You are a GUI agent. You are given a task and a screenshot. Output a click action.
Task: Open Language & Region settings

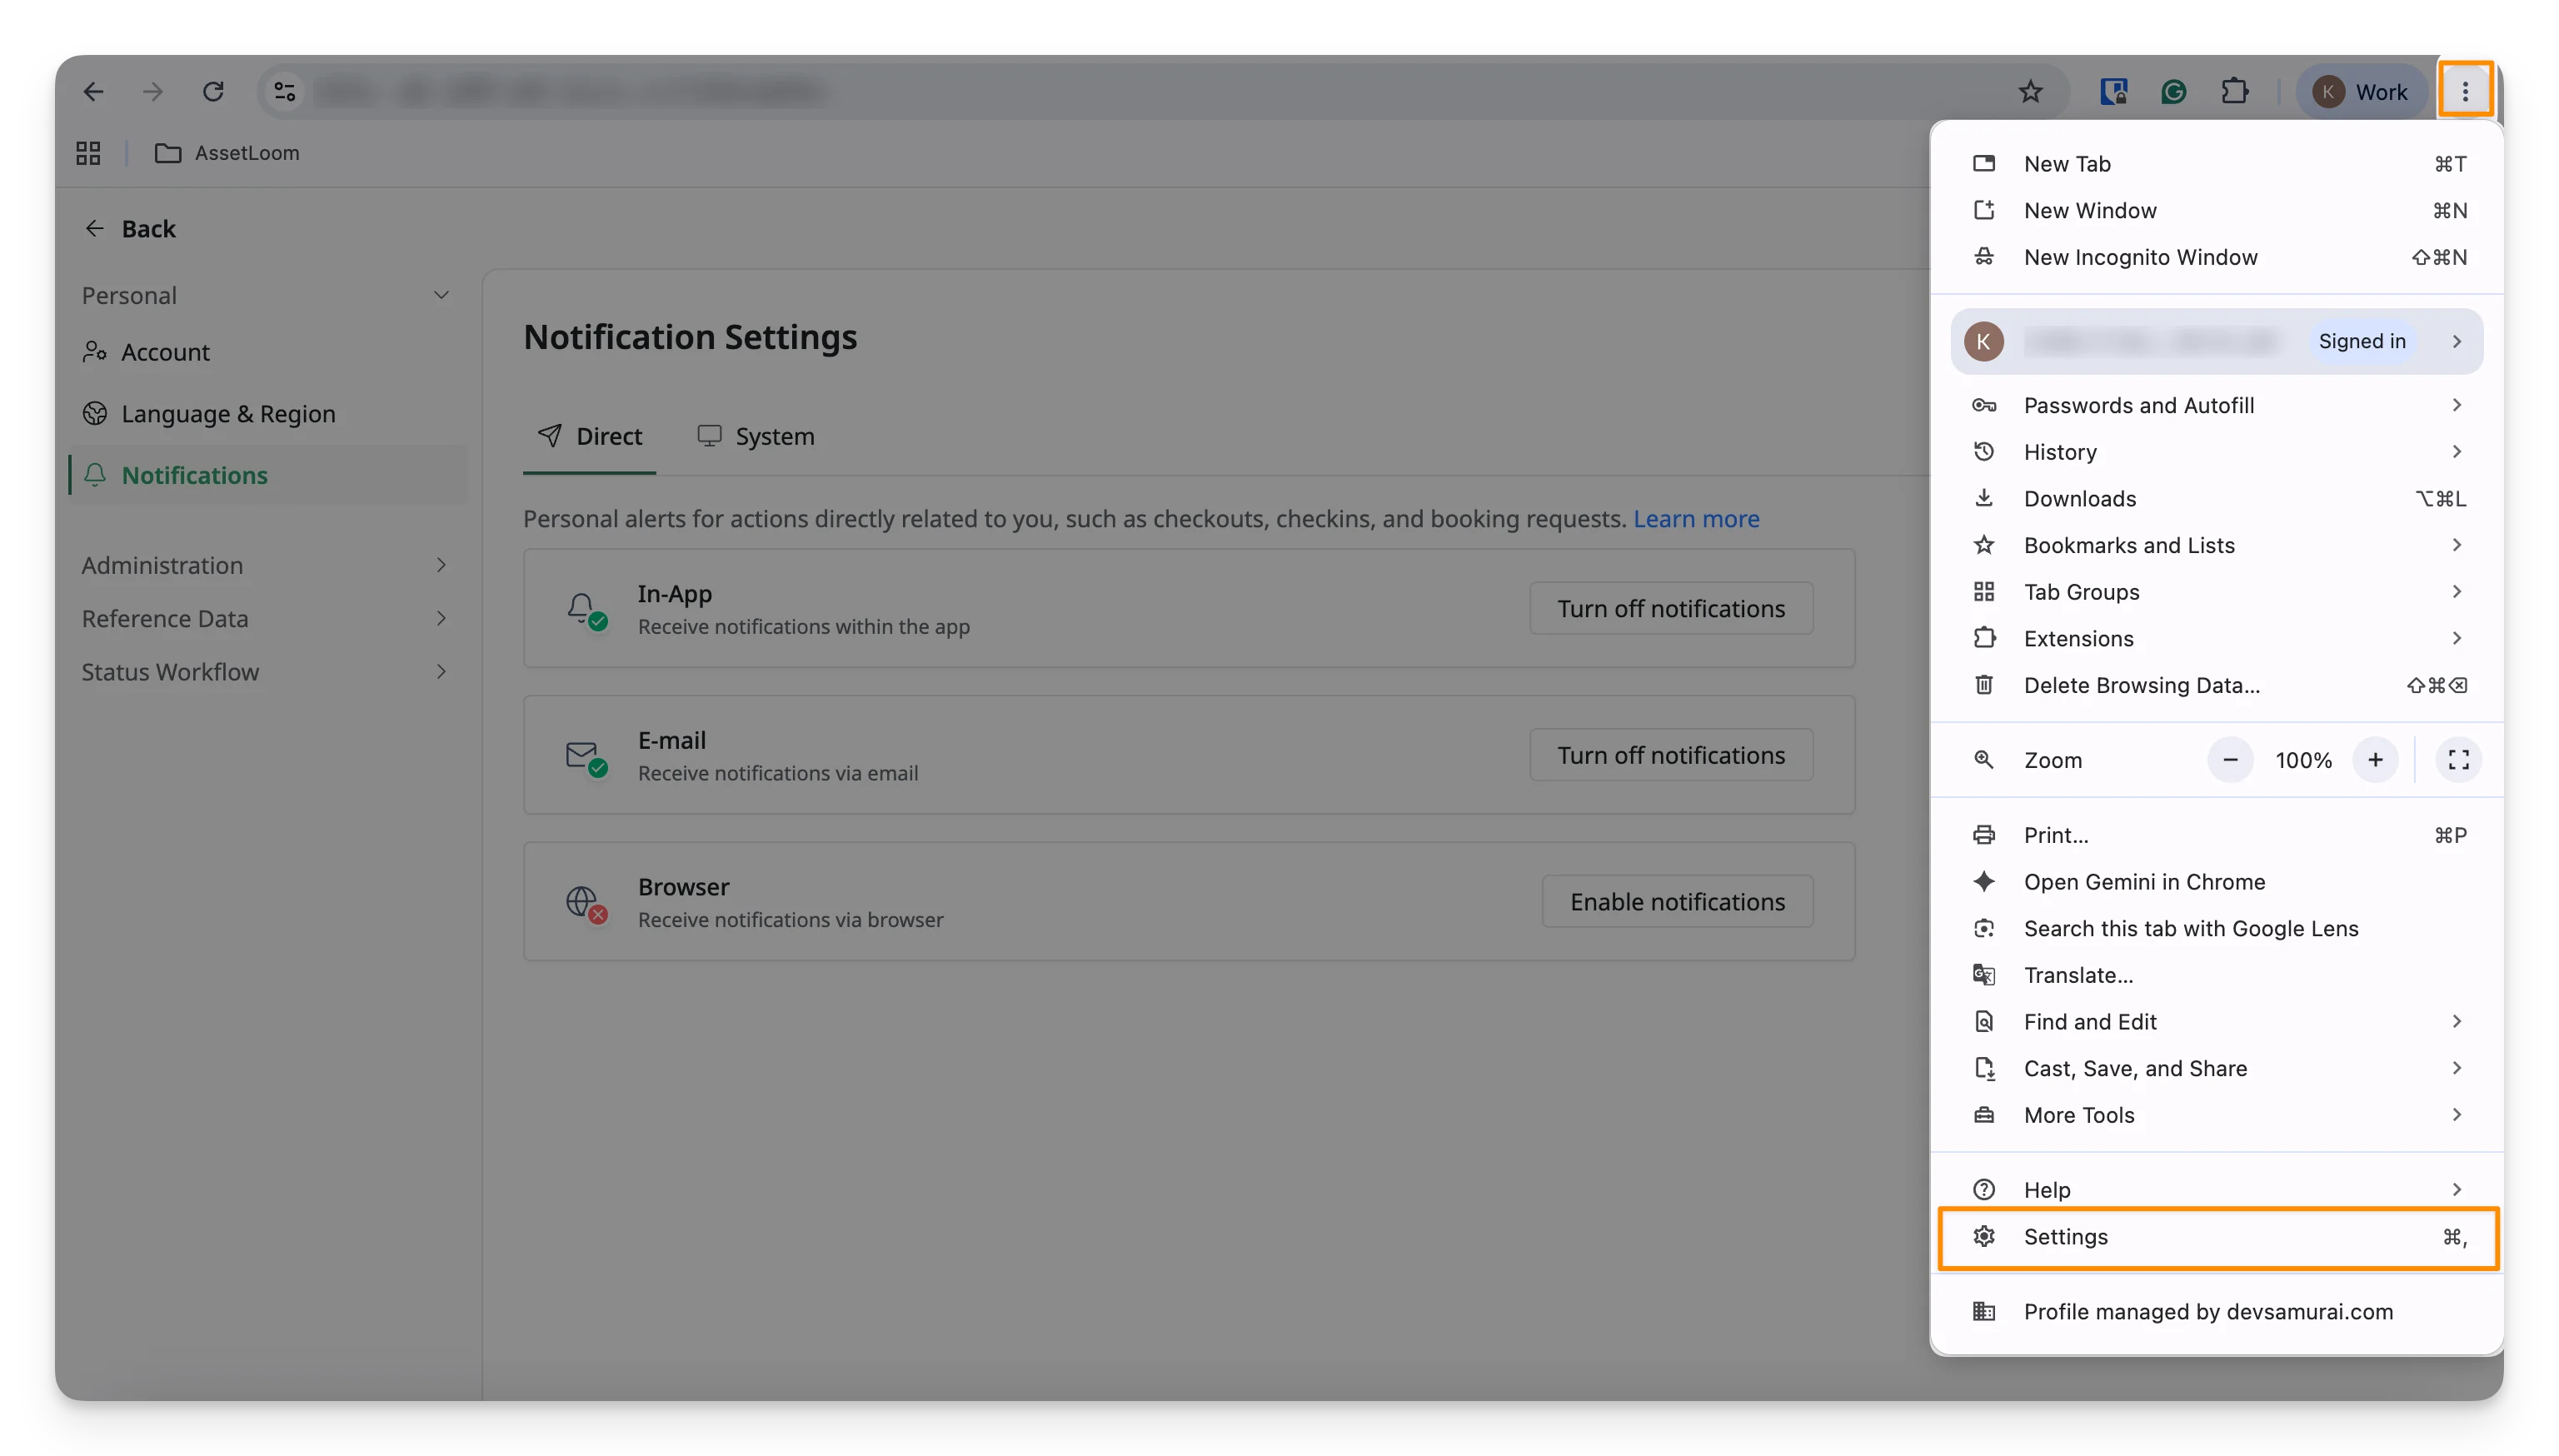click(266, 413)
